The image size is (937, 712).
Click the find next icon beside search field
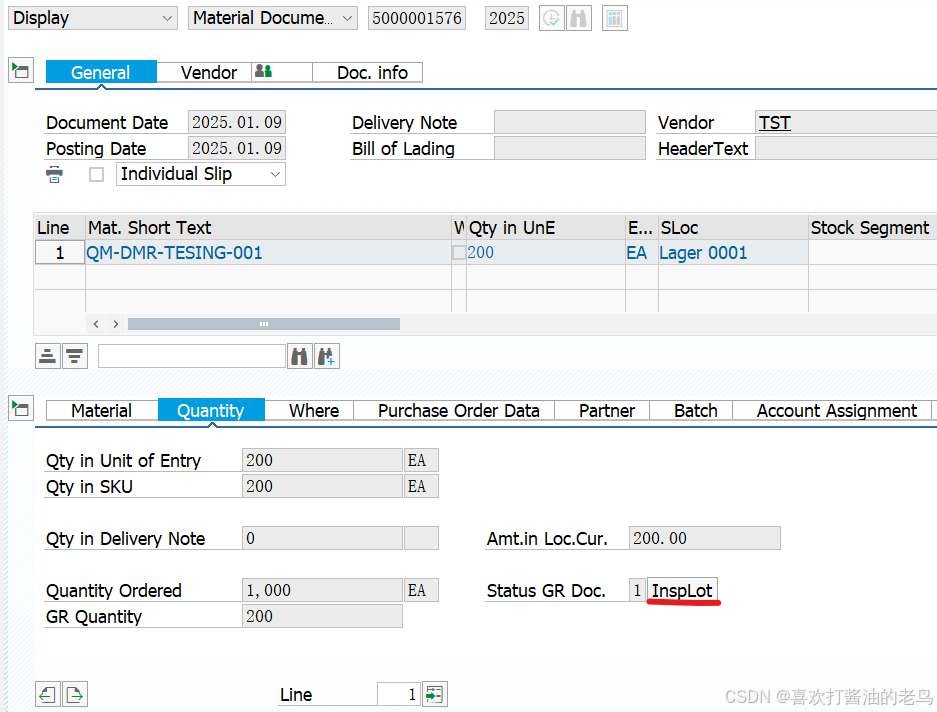(325, 356)
